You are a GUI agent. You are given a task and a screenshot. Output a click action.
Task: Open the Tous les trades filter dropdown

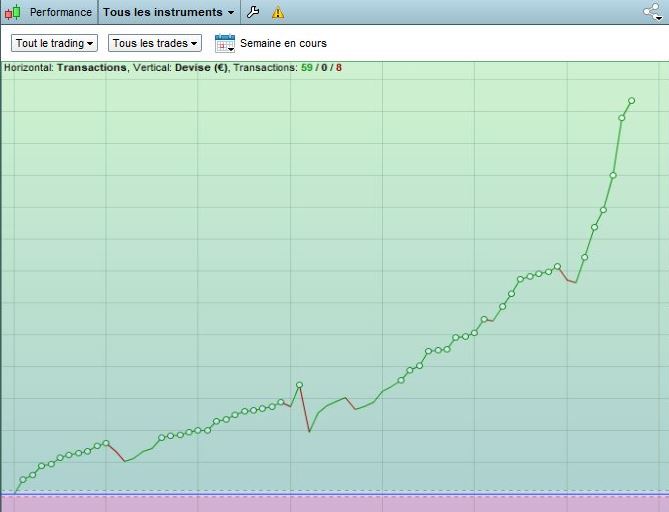click(155, 44)
